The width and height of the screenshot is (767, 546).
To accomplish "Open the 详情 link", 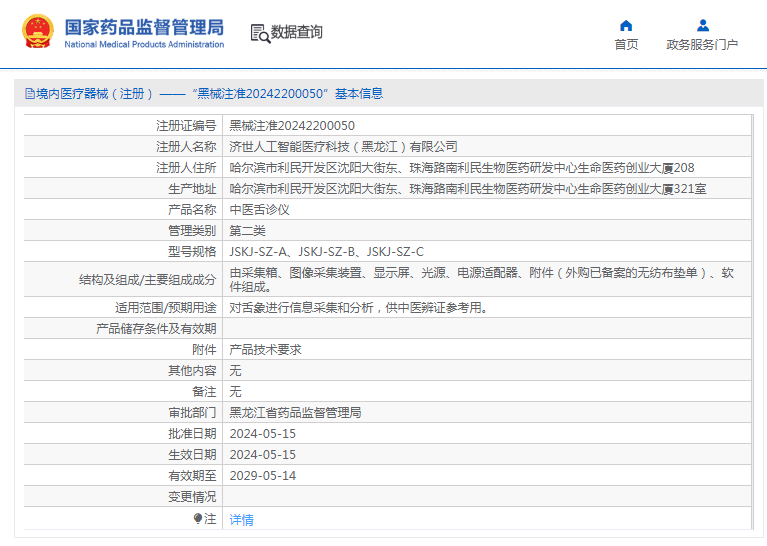I will click(x=242, y=520).
